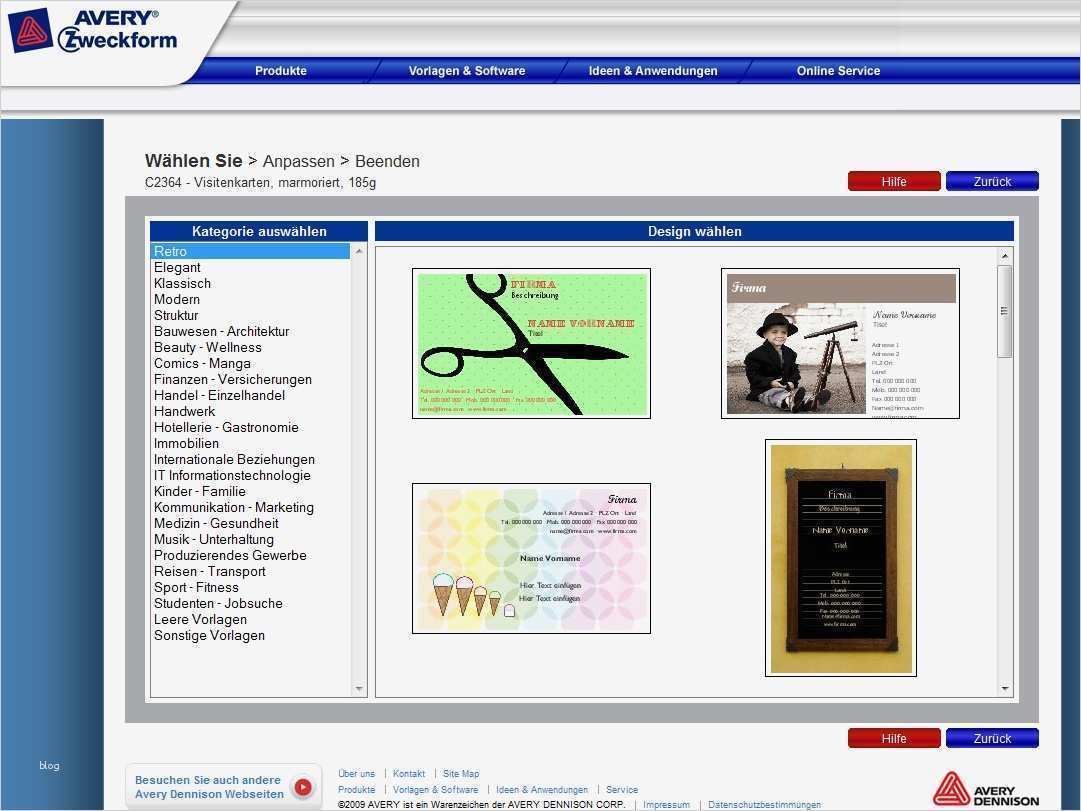Click the Avery Zweckform logo
The image size is (1081, 811).
(93, 30)
